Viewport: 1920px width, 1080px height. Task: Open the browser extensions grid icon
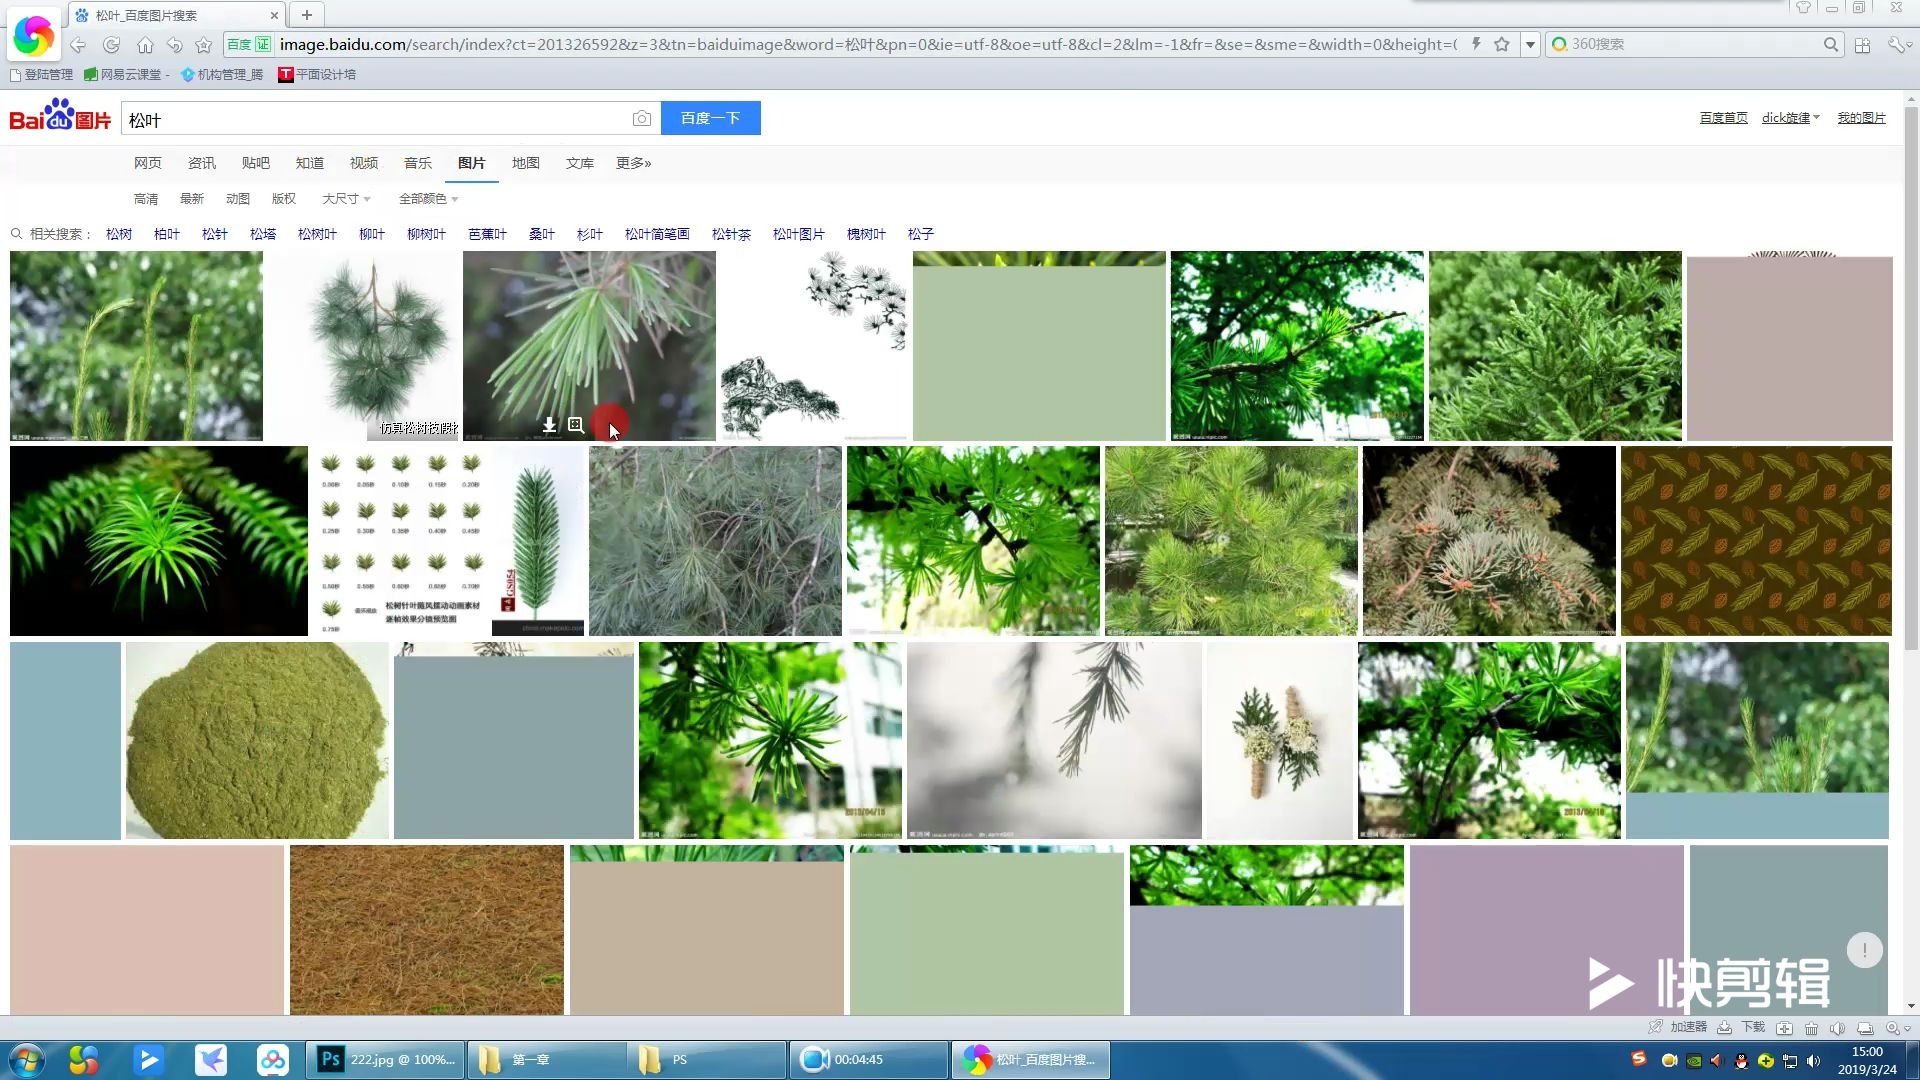[1862, 45]
